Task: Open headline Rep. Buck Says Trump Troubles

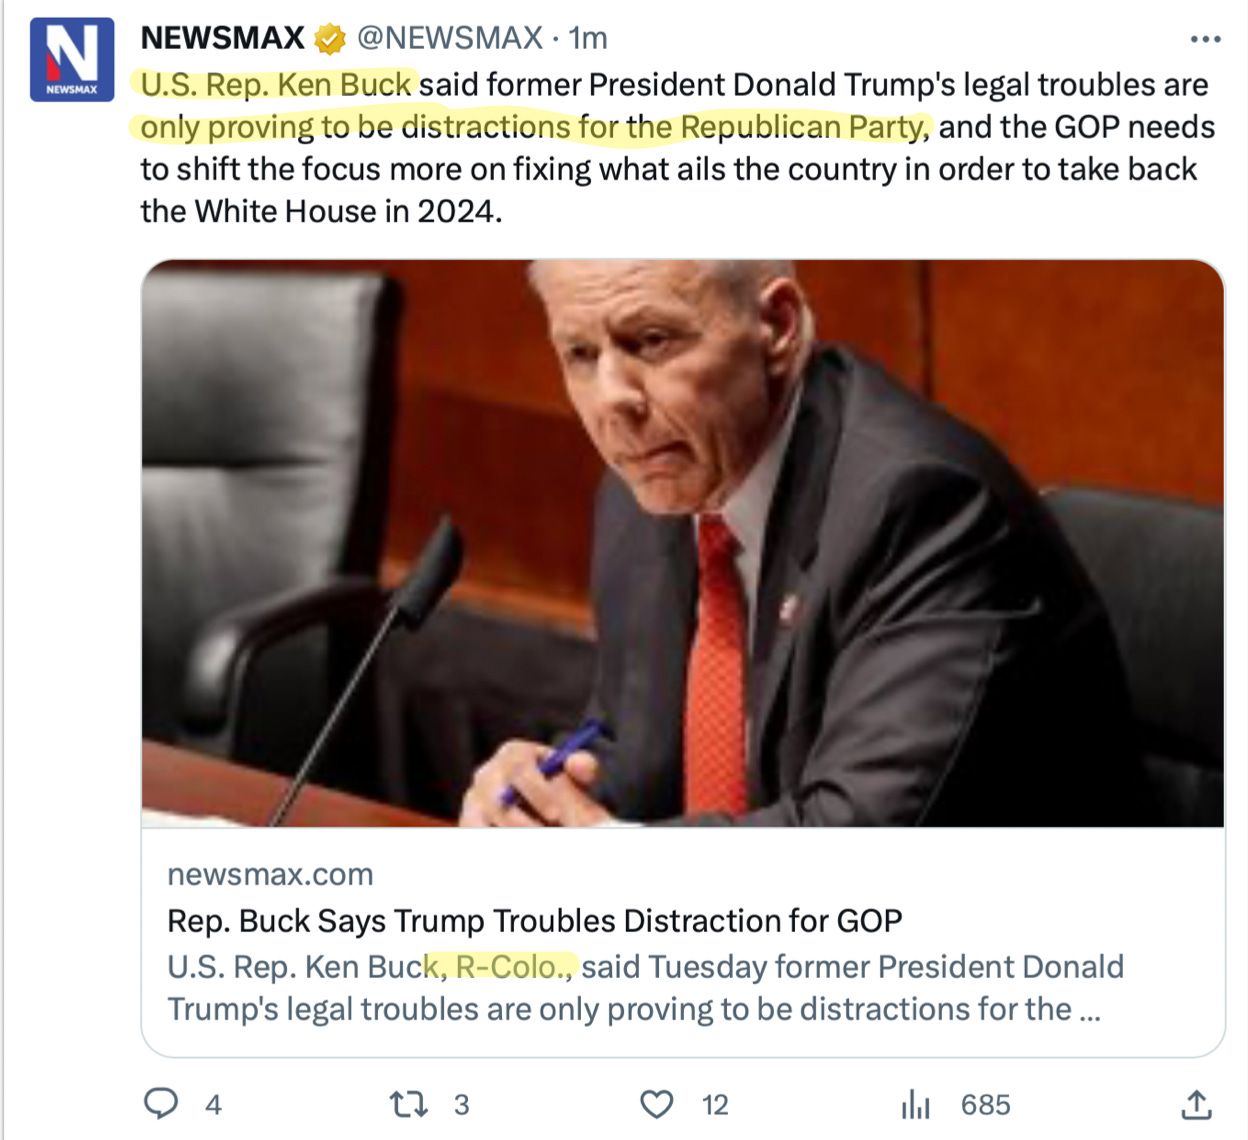Action: coord(535,920)
